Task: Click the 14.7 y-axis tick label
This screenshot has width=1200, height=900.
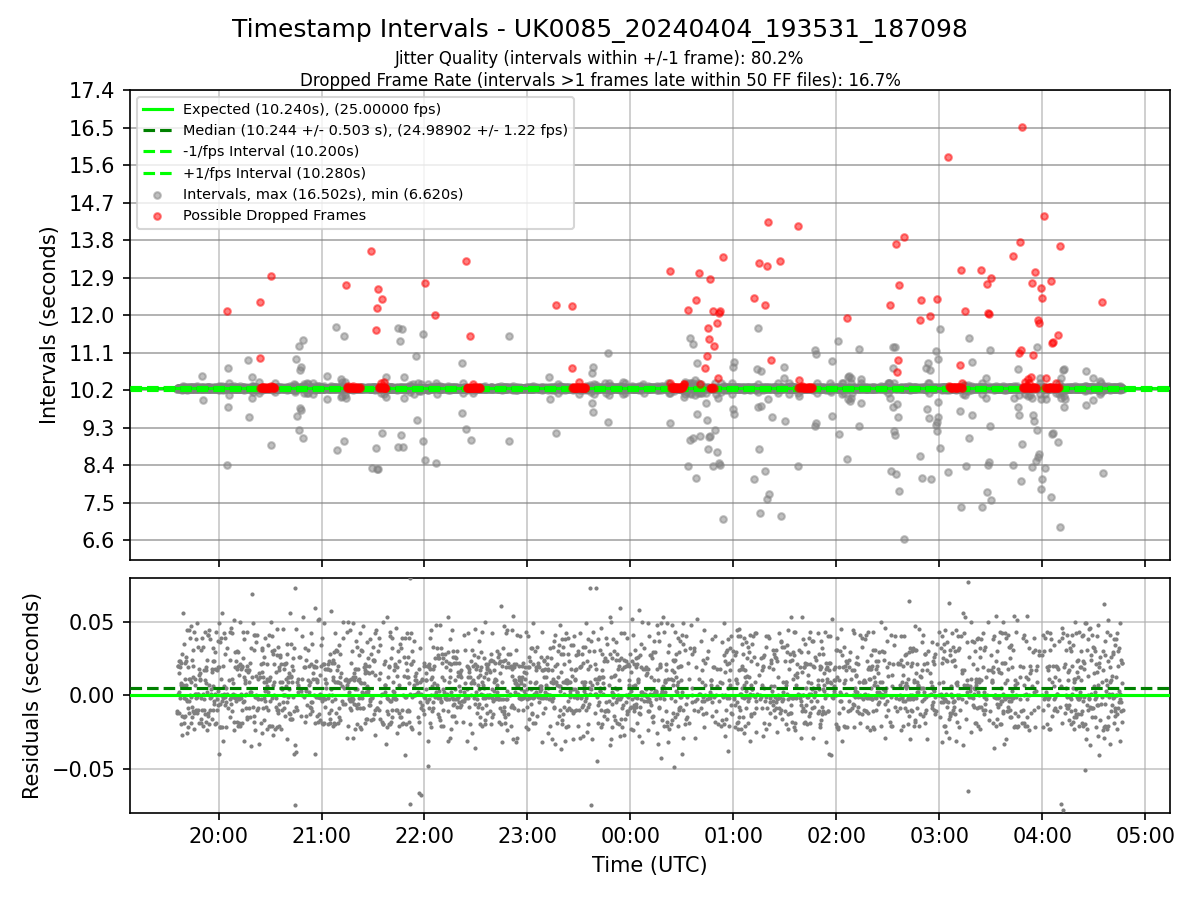Action: click(93, 203)
